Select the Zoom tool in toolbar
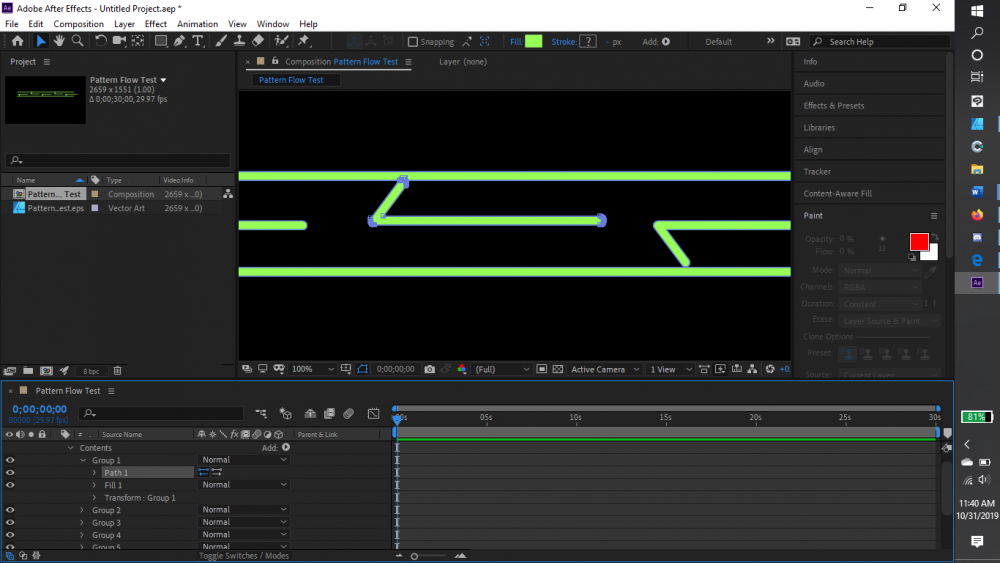The width and height of the screenshot is (1000, 563). (x=77, y=41)
